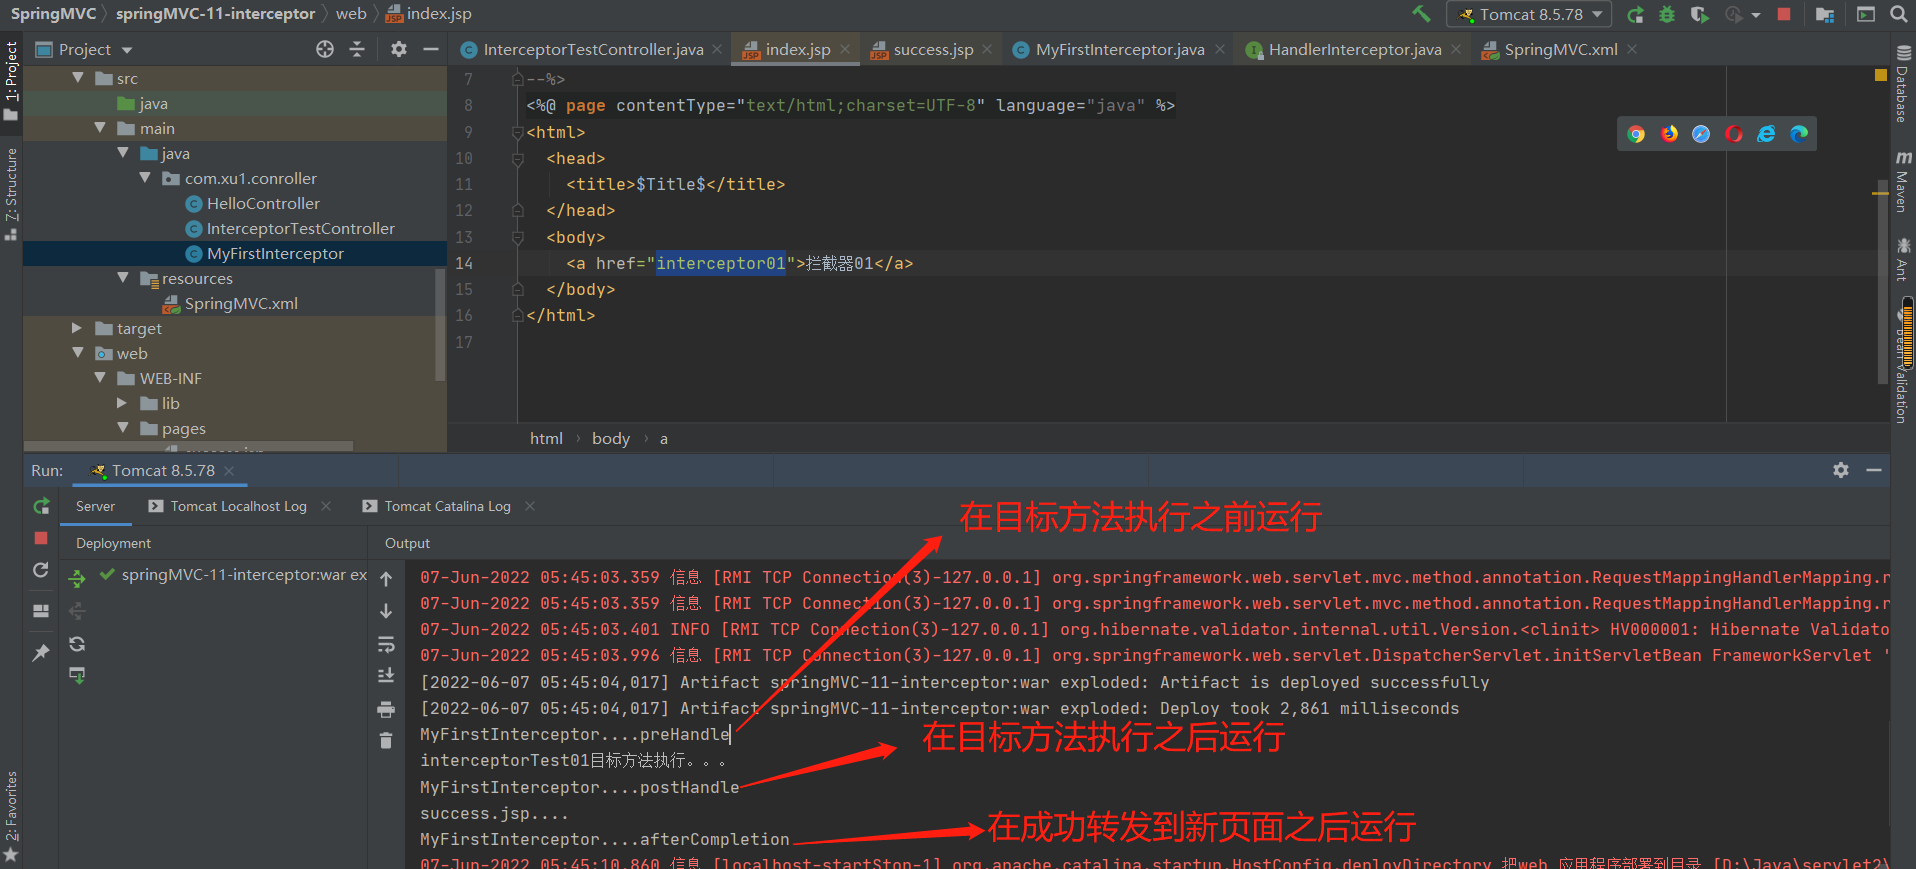This screenshot has width=1916, height=869.
Task: Click the Rerun icon in top toolbar
Action: click(1635, 14)
